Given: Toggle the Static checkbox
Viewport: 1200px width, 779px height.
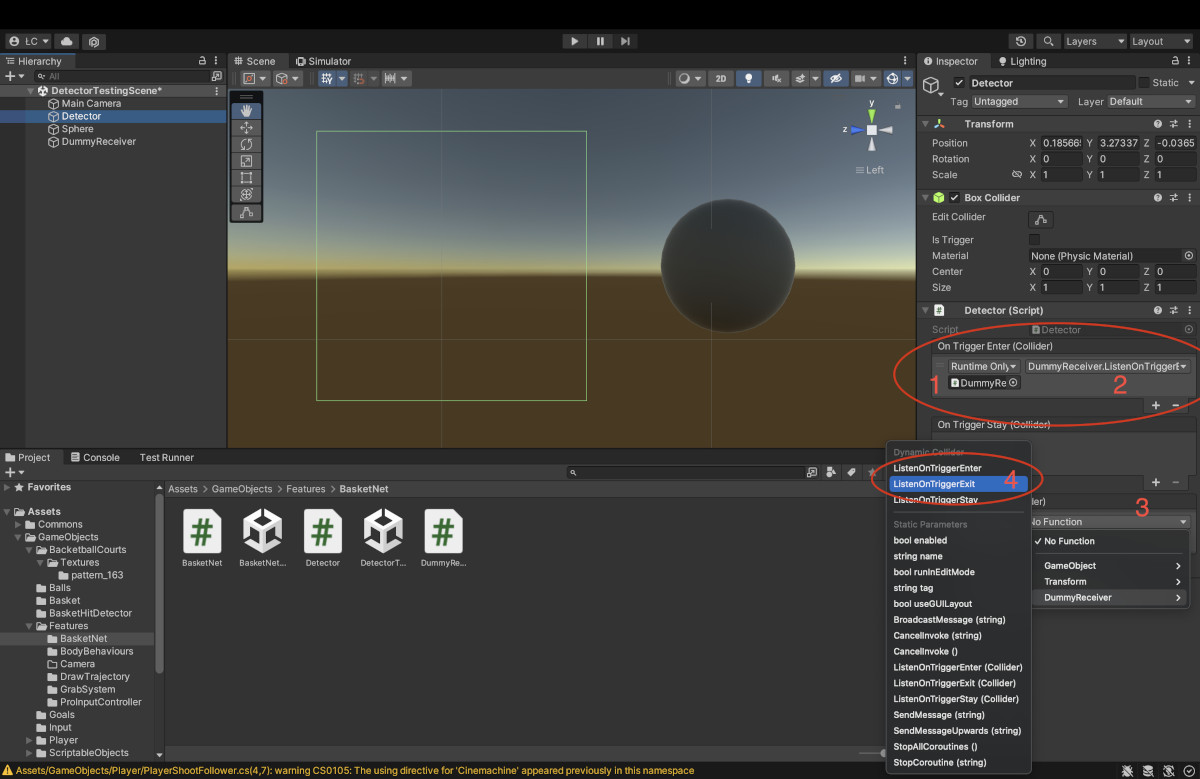Looking at the screenshot, I should tap(1144, 83).
